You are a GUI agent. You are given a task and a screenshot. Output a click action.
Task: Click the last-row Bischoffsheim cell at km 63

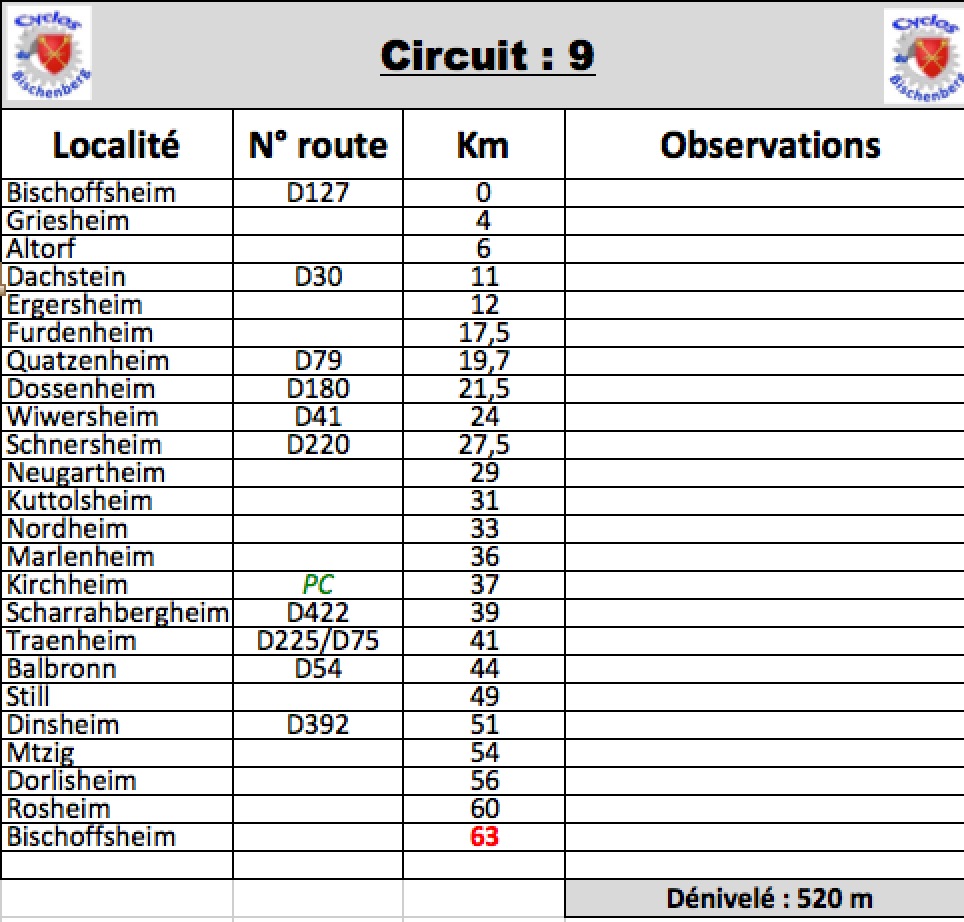[117, 837]
